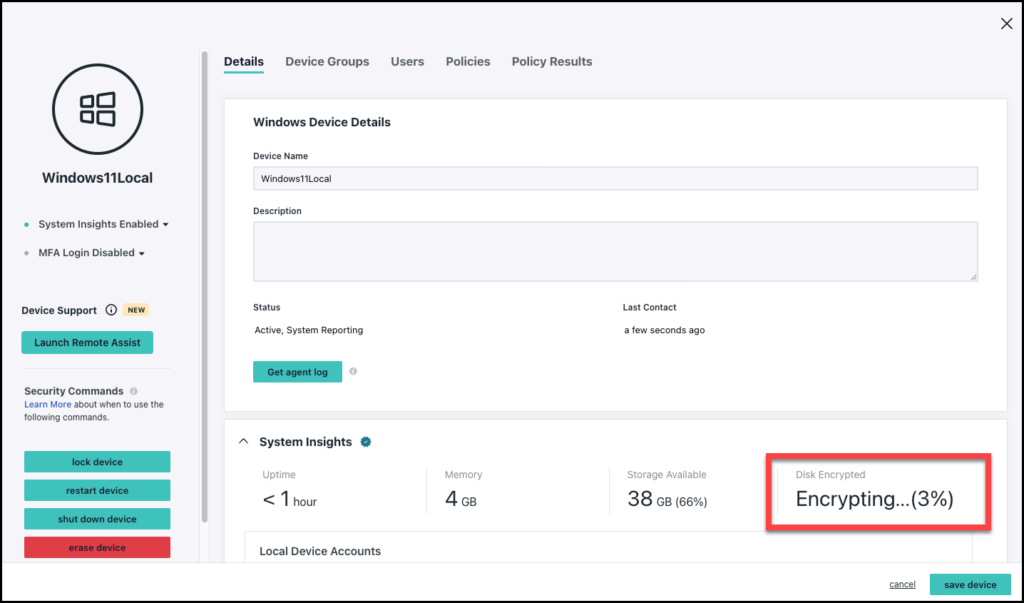Click the Device Support info icon
The height and width of the screenshot is (603, 1024).
[x=111, y=310]
